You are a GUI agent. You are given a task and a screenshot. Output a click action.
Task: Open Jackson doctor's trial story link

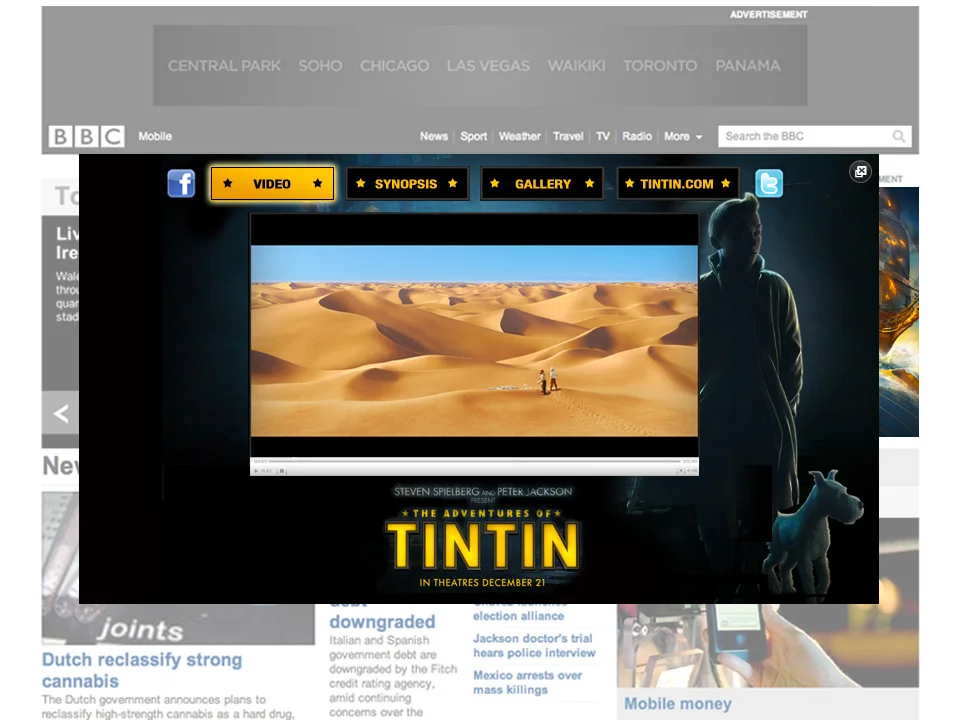point(533,645)
